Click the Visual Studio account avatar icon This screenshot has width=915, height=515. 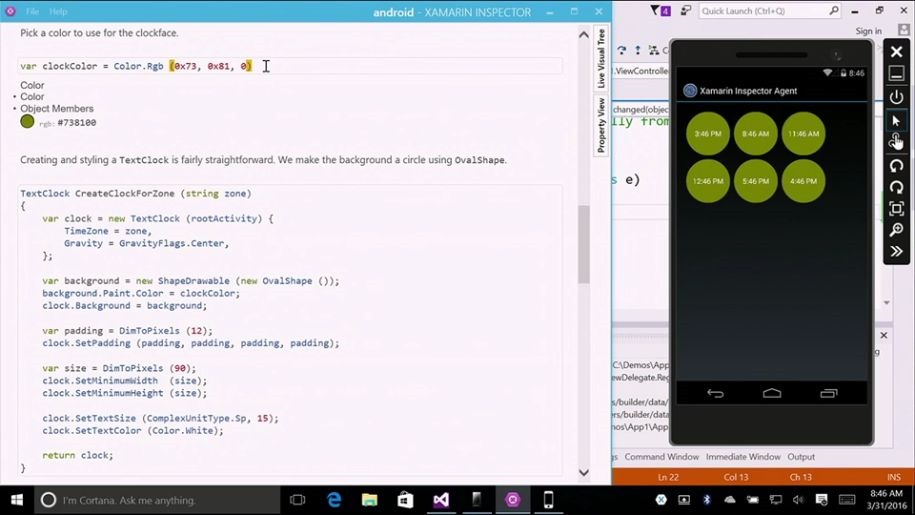point(903,30)
